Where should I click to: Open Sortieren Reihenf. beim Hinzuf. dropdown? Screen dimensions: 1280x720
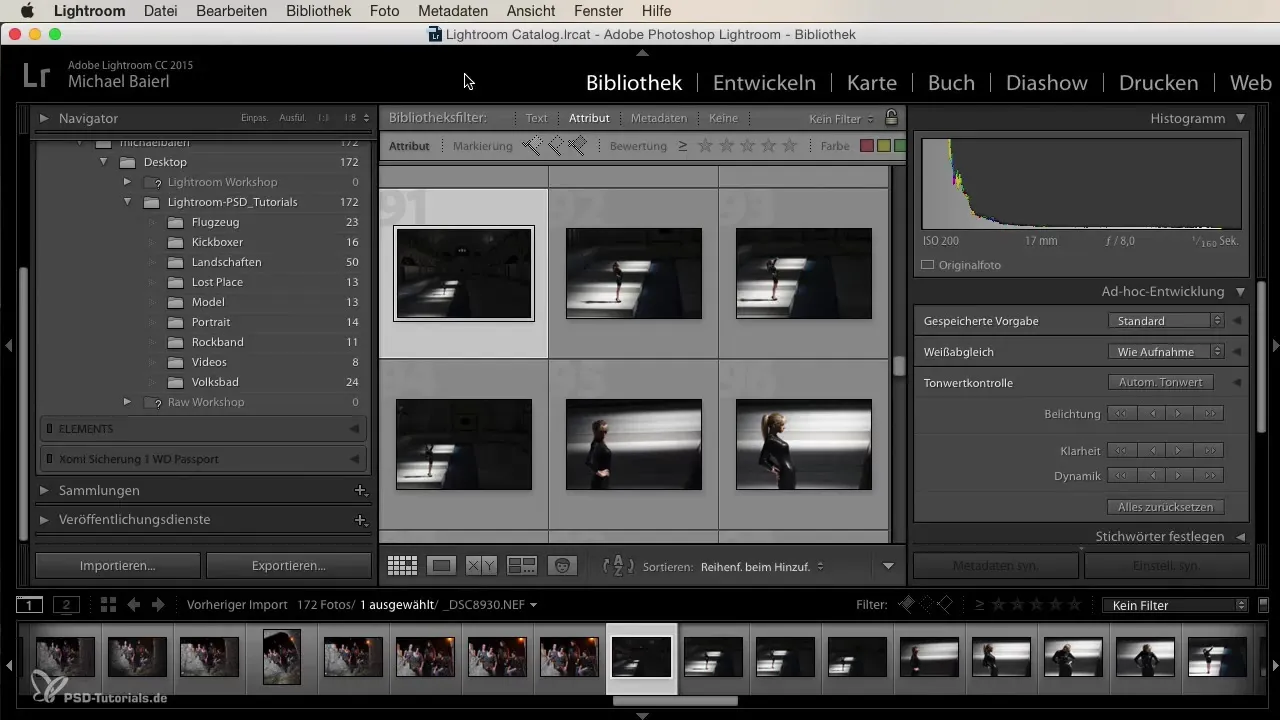click(762, 566)
